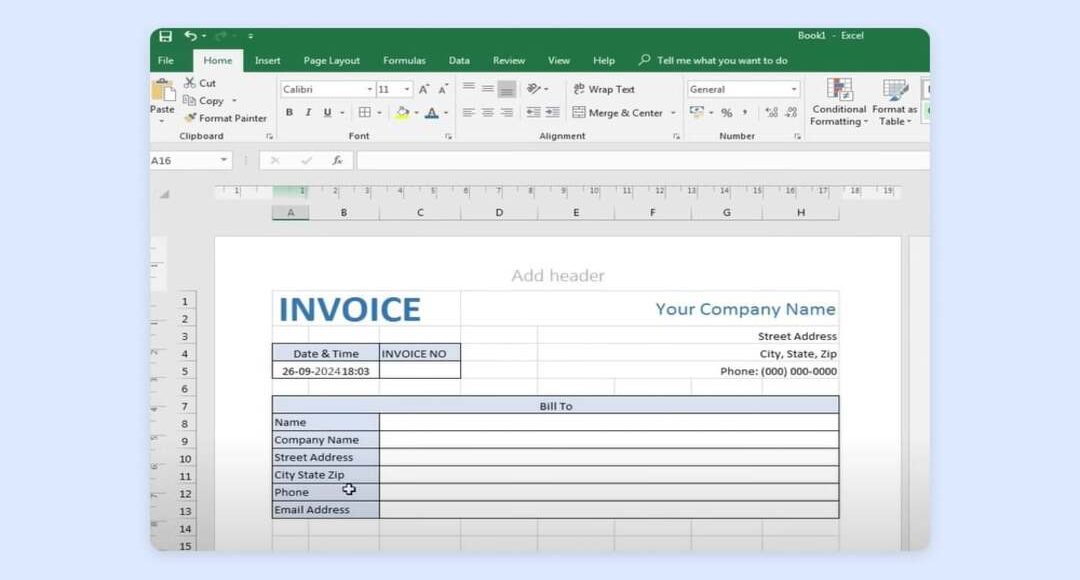Switch to the Insert tab
1080x580 pixels.
coord(267,61)
